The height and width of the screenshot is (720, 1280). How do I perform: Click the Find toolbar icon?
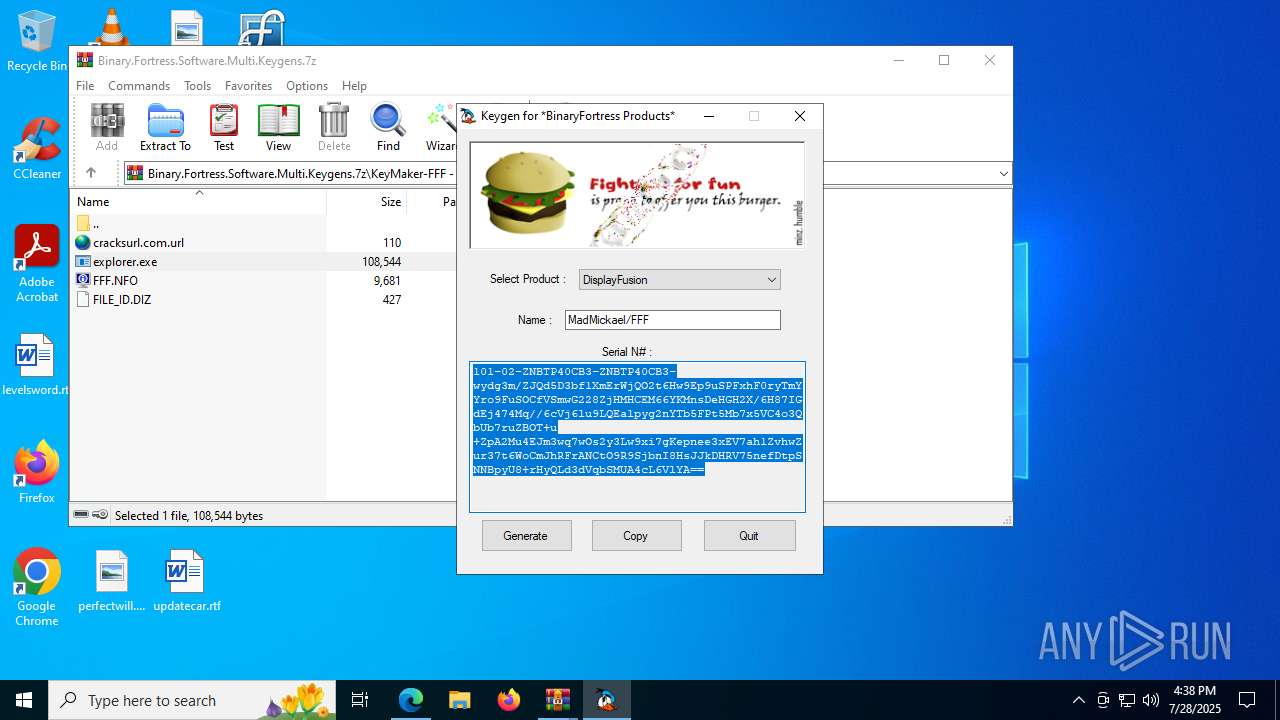388,127
